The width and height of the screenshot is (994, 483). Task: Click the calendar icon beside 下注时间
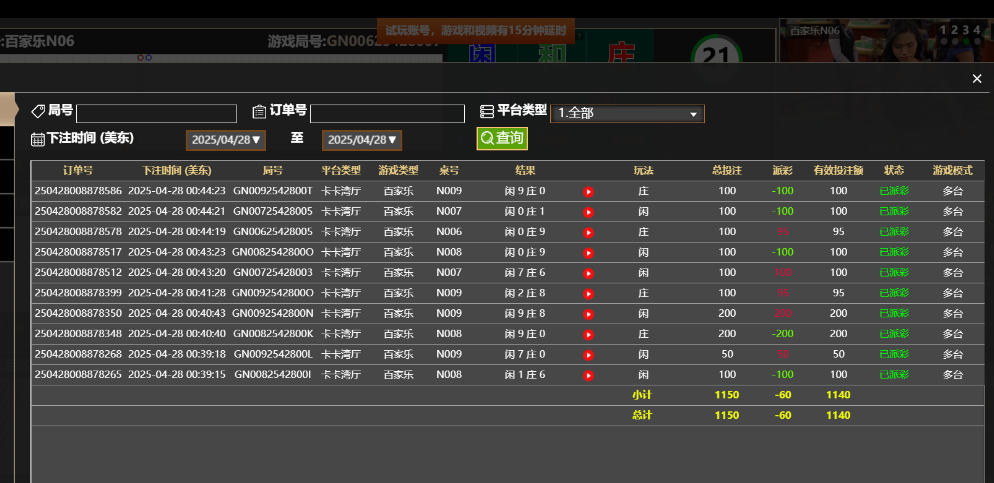click(38, 139)
